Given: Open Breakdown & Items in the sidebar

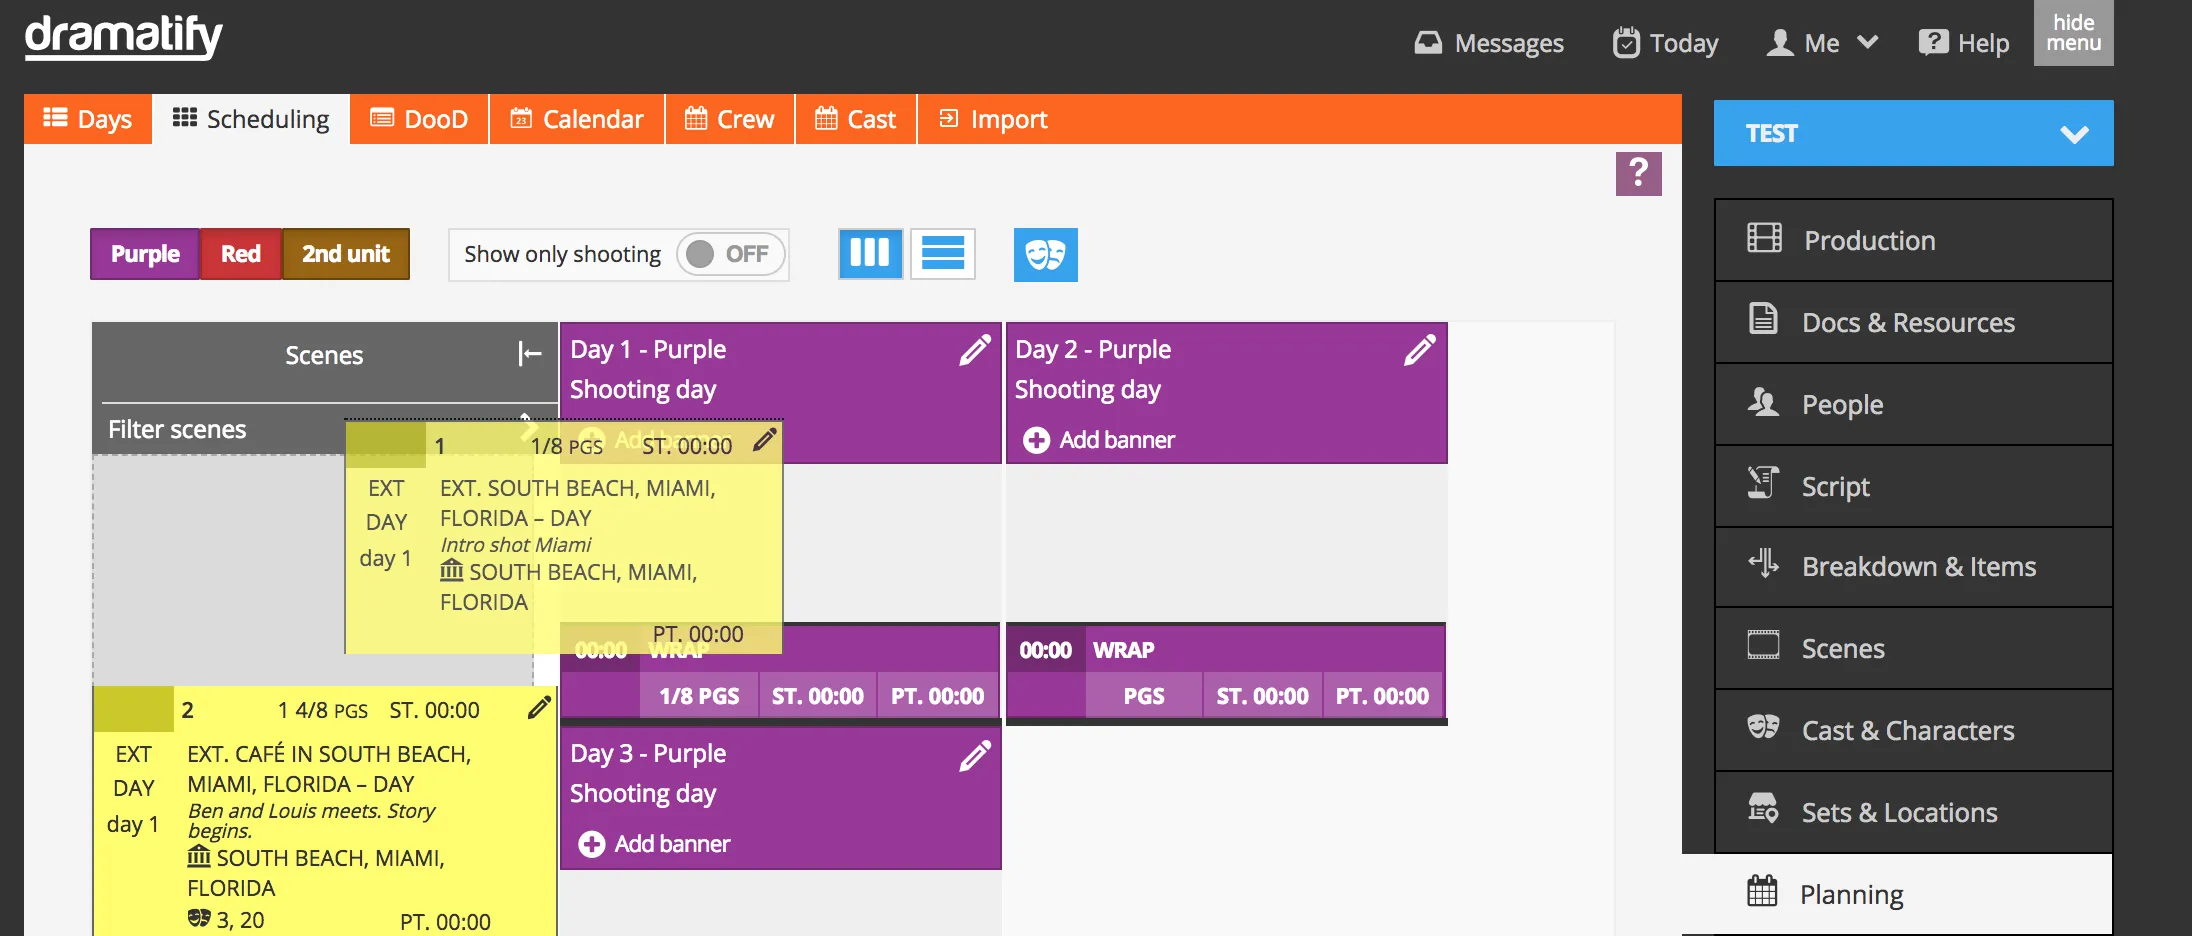Looking at the screenshot, I should coord(1913,567).
